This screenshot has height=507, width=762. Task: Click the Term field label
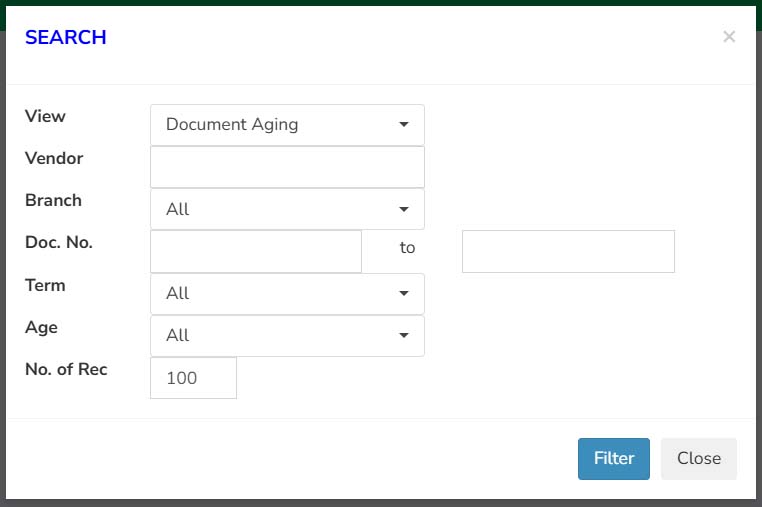[x=45, y=285]
